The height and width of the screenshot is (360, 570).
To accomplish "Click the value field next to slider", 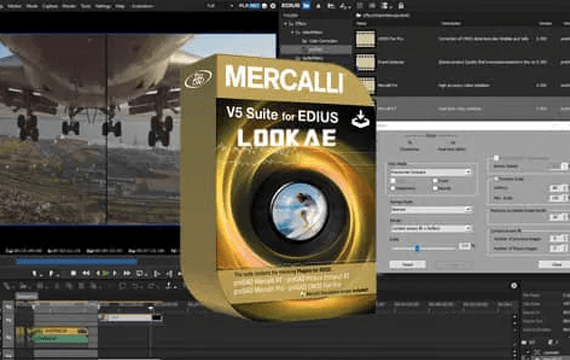I will (x=464, y=246).
